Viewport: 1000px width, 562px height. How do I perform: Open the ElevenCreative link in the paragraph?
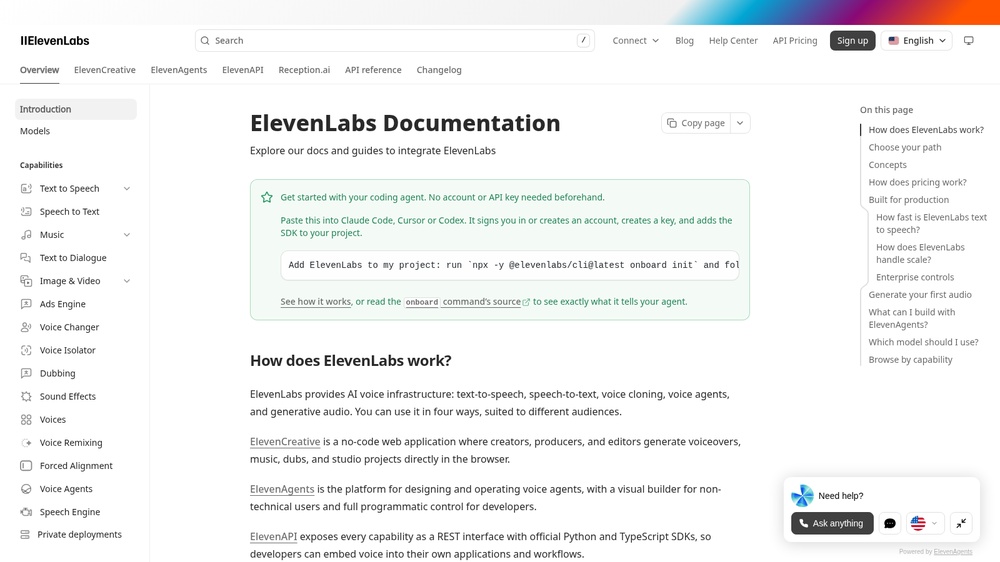285,442
